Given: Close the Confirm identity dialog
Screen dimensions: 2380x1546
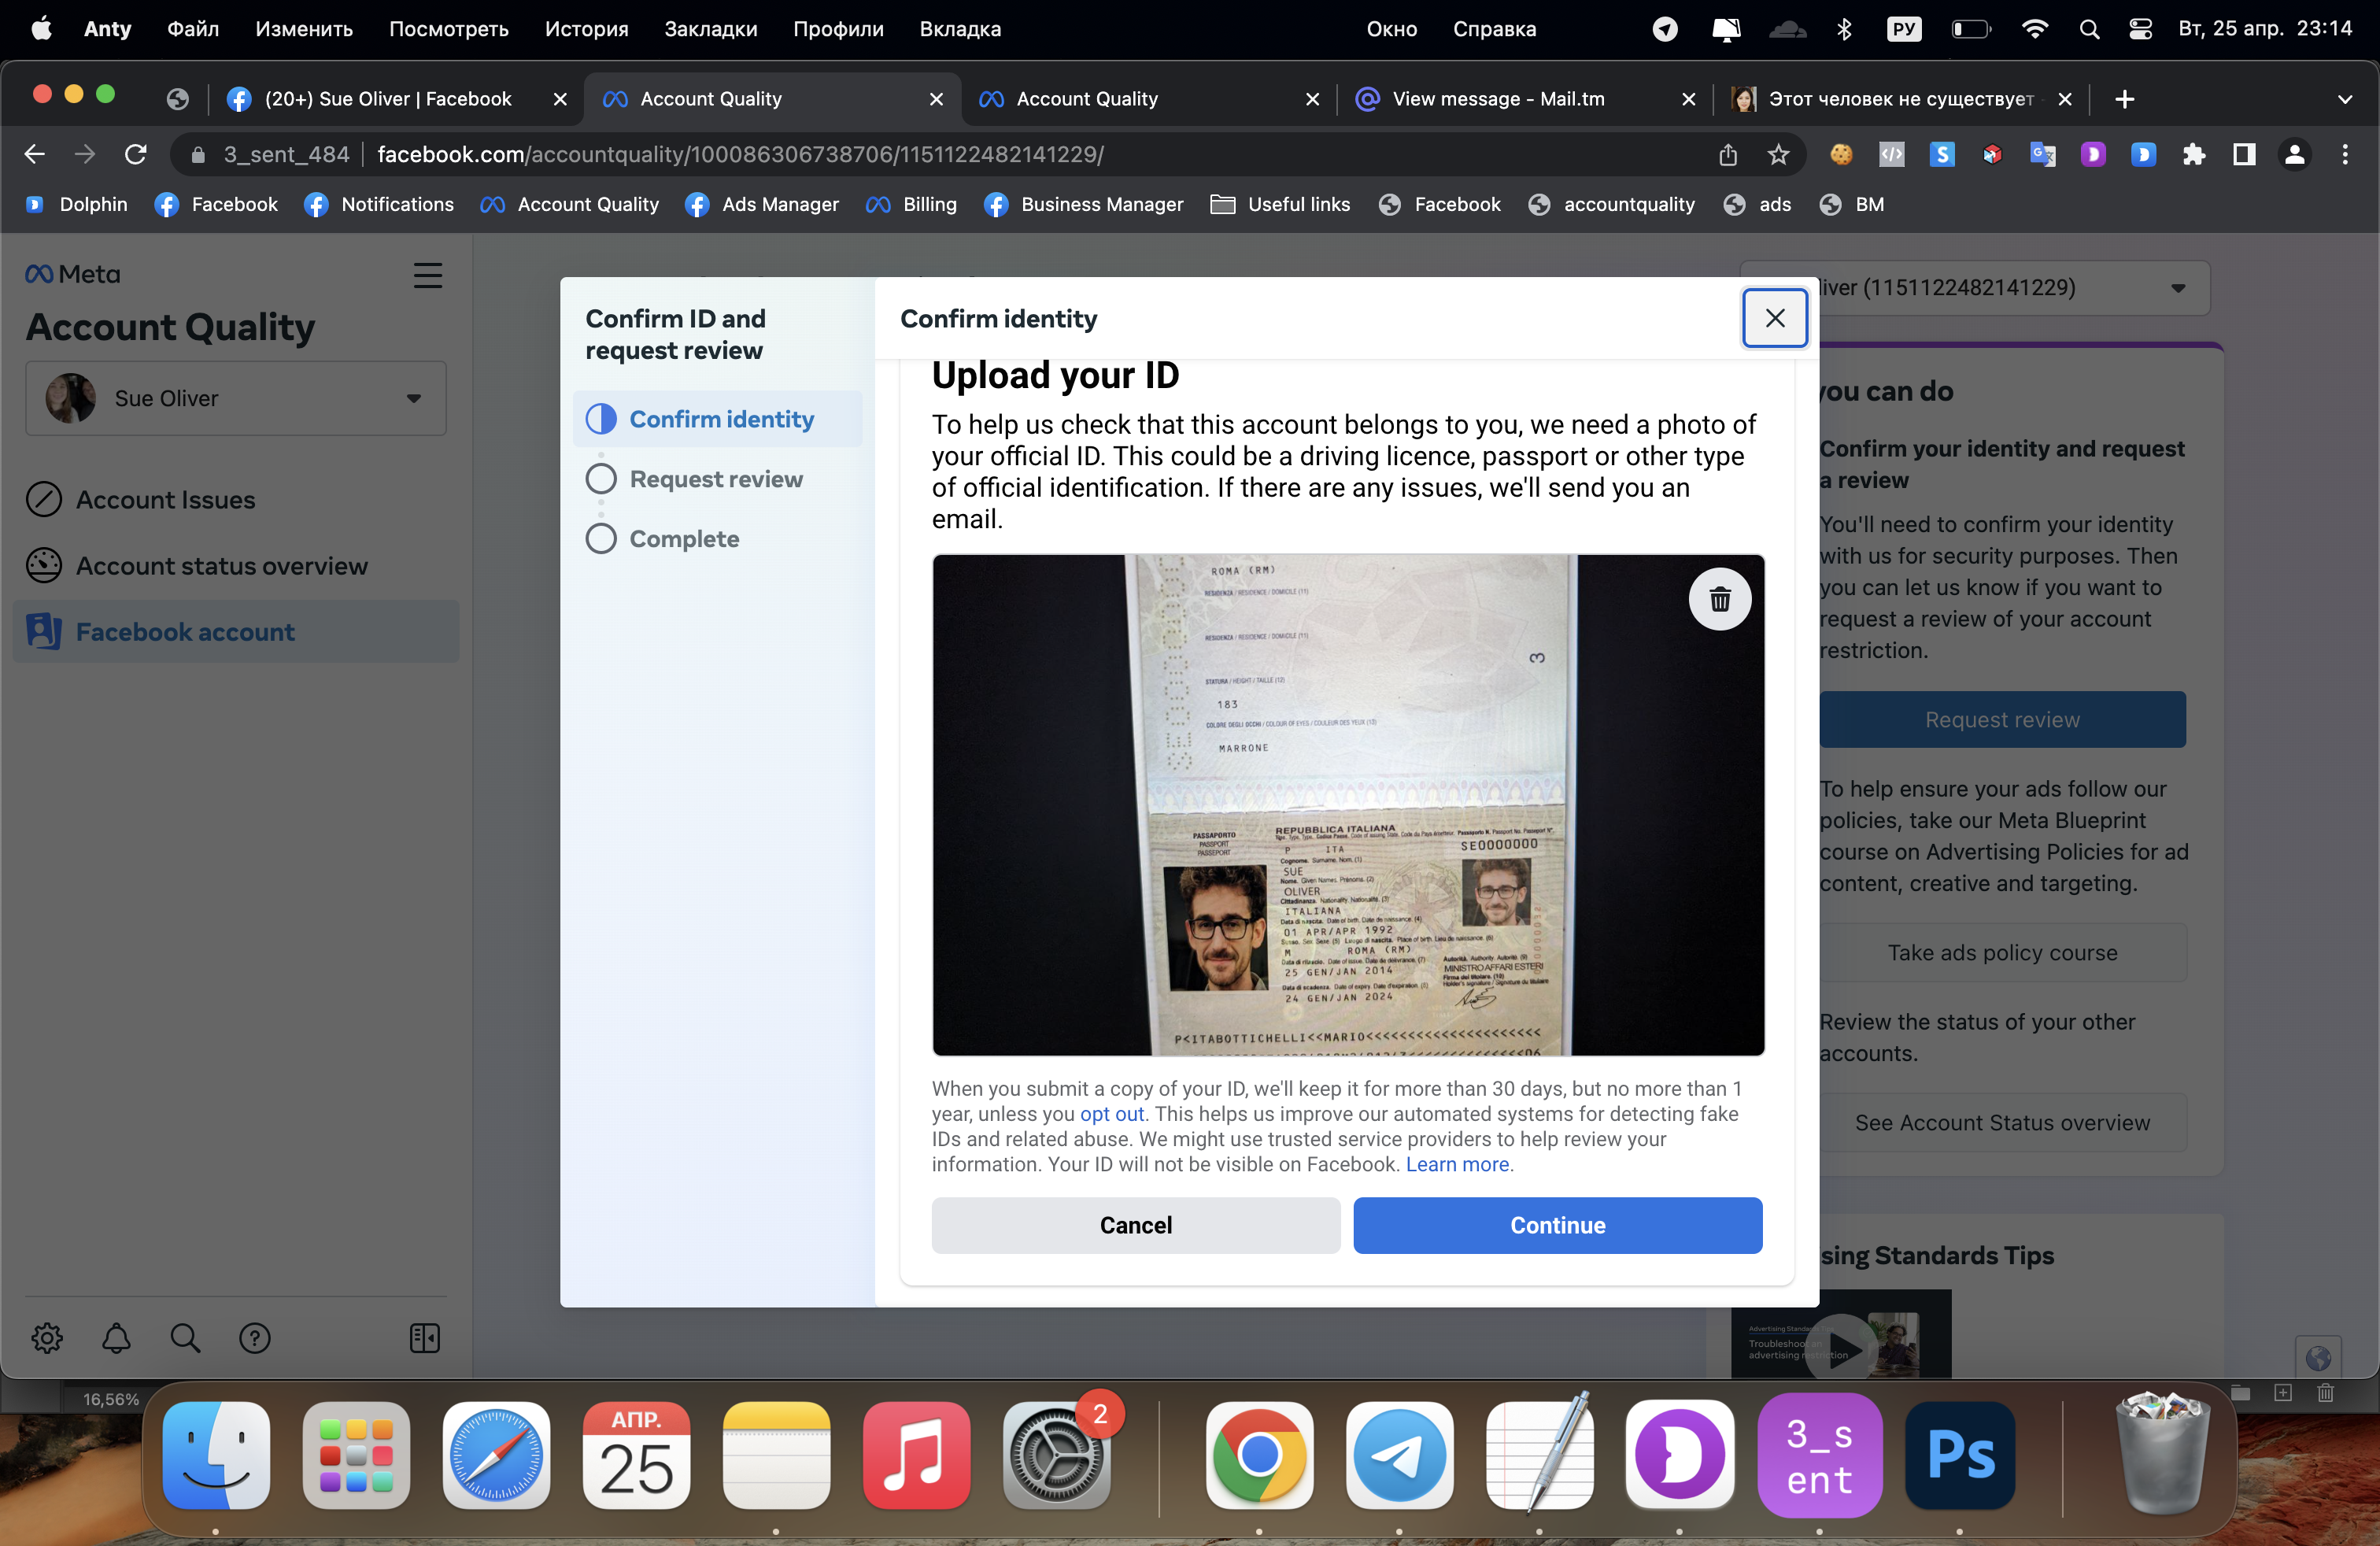Looking at the screenshot, I should pos(1774,318).
